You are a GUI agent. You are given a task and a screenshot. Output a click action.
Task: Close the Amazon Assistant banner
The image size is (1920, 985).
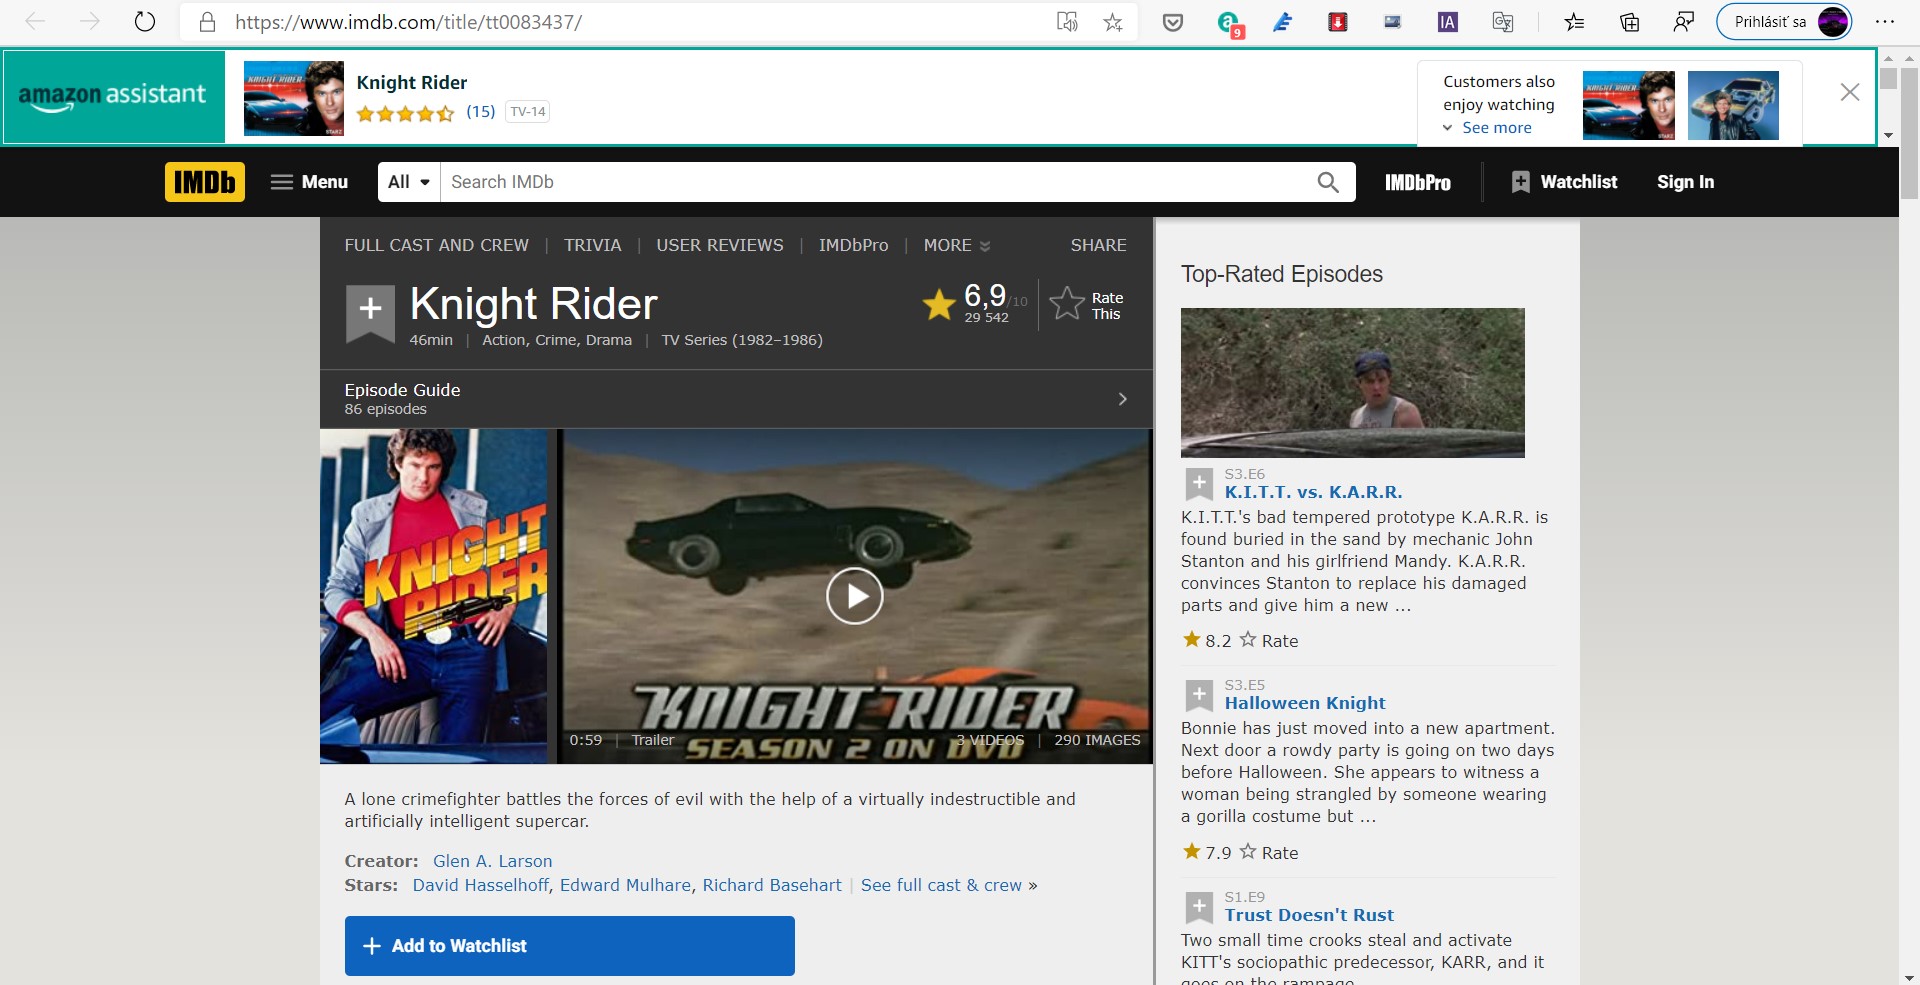[1850, 92]
